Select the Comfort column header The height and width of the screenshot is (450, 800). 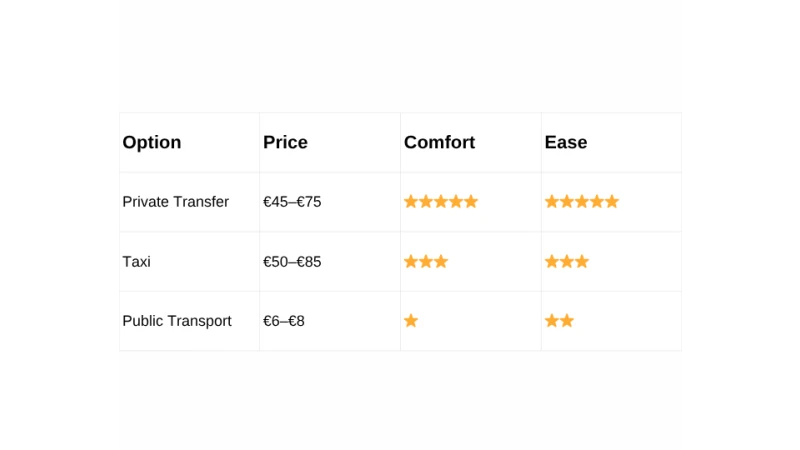click(439, 142)
